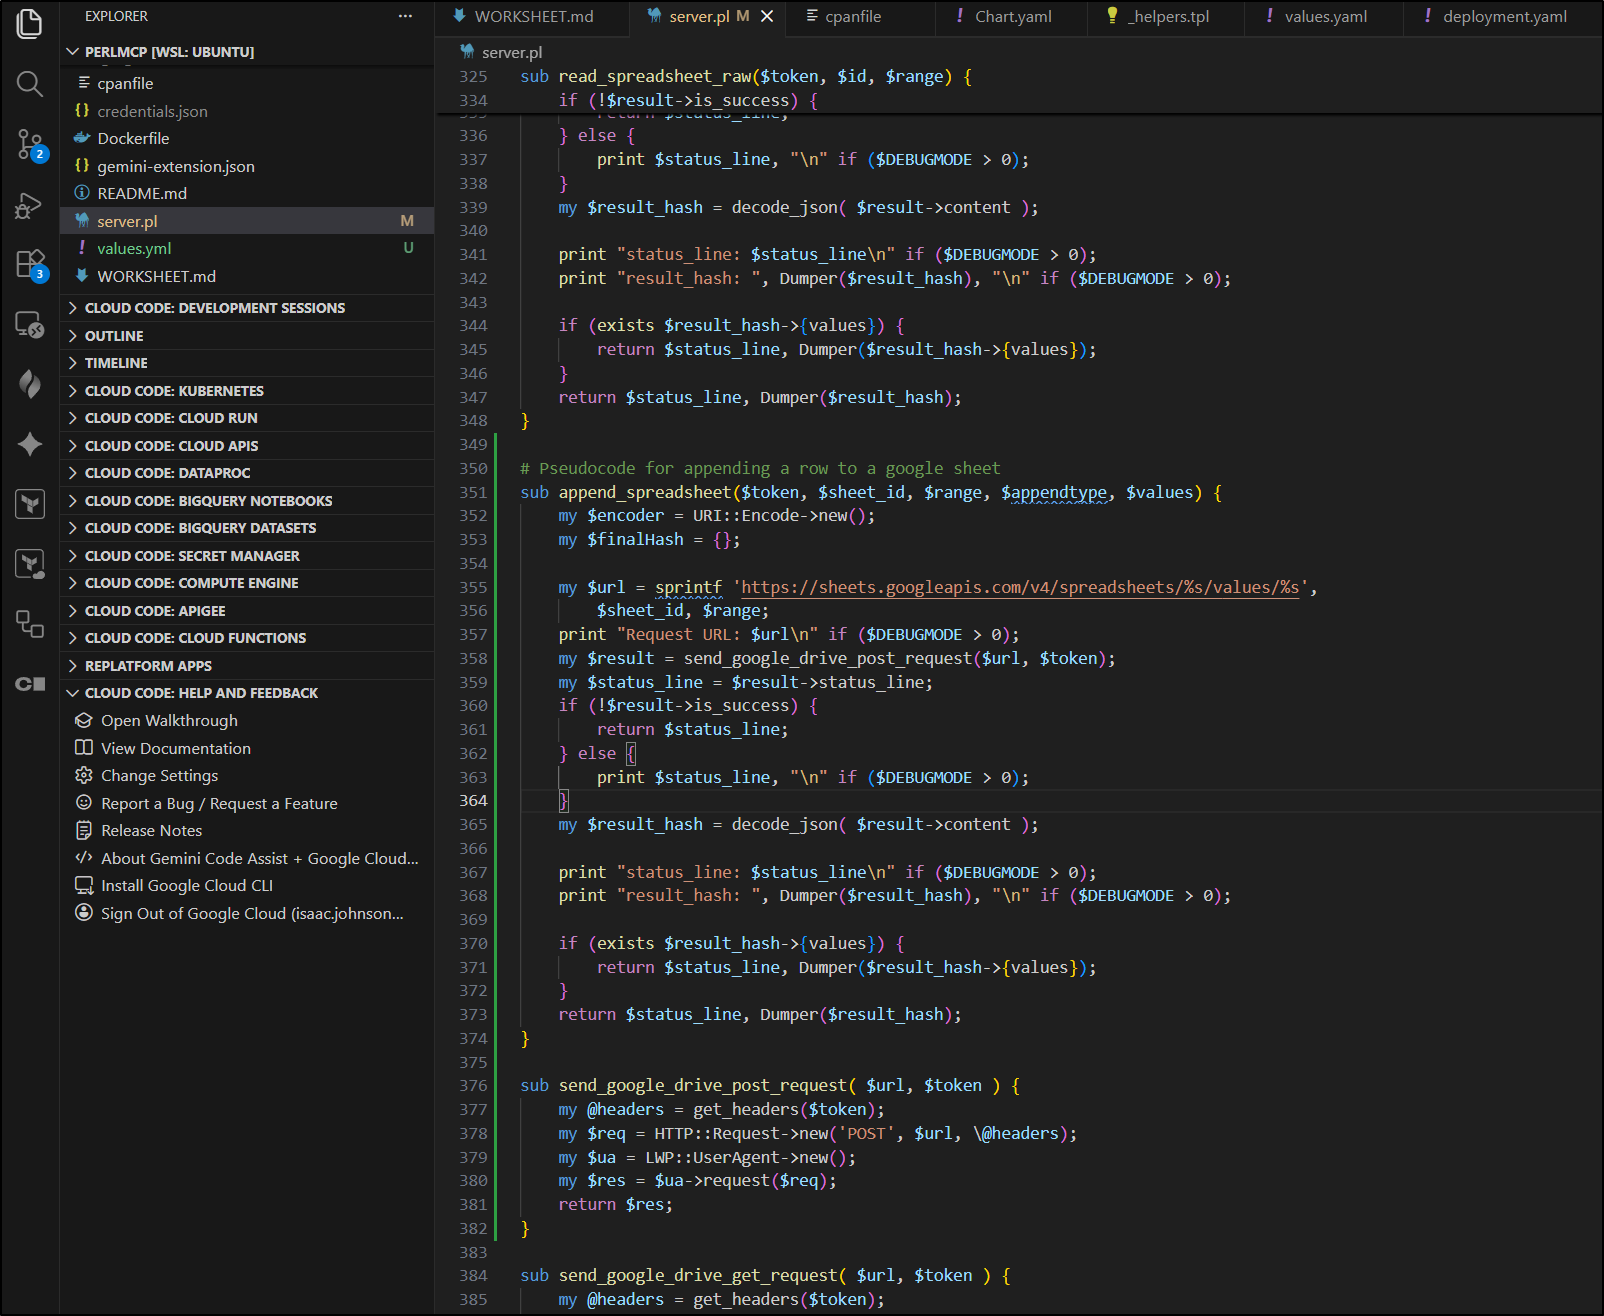Open the Extensions view icon
This screenshot has height=1316, width=1604.
pyautogui.click(x=30, y=265)
